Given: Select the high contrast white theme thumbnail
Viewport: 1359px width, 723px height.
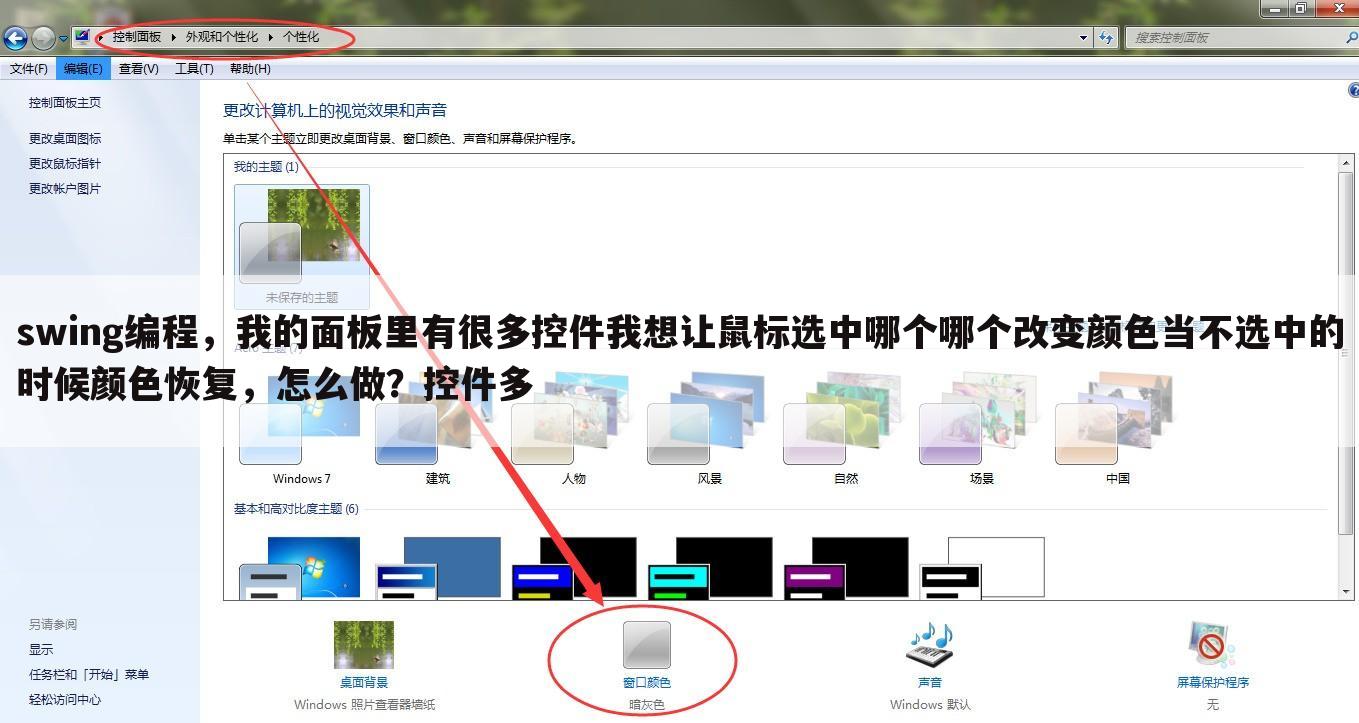Looking at the screenshot, I should pos(981,568).
